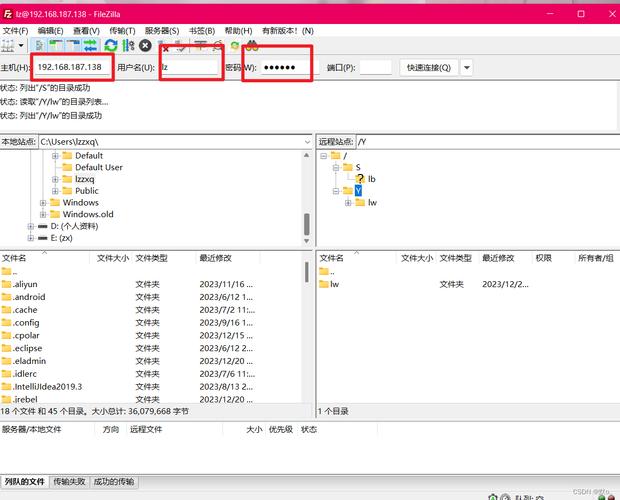Screen dimensions: 620x500
Task: Switch to the 传输失败 tab
Action: click(x=69, y=481)
